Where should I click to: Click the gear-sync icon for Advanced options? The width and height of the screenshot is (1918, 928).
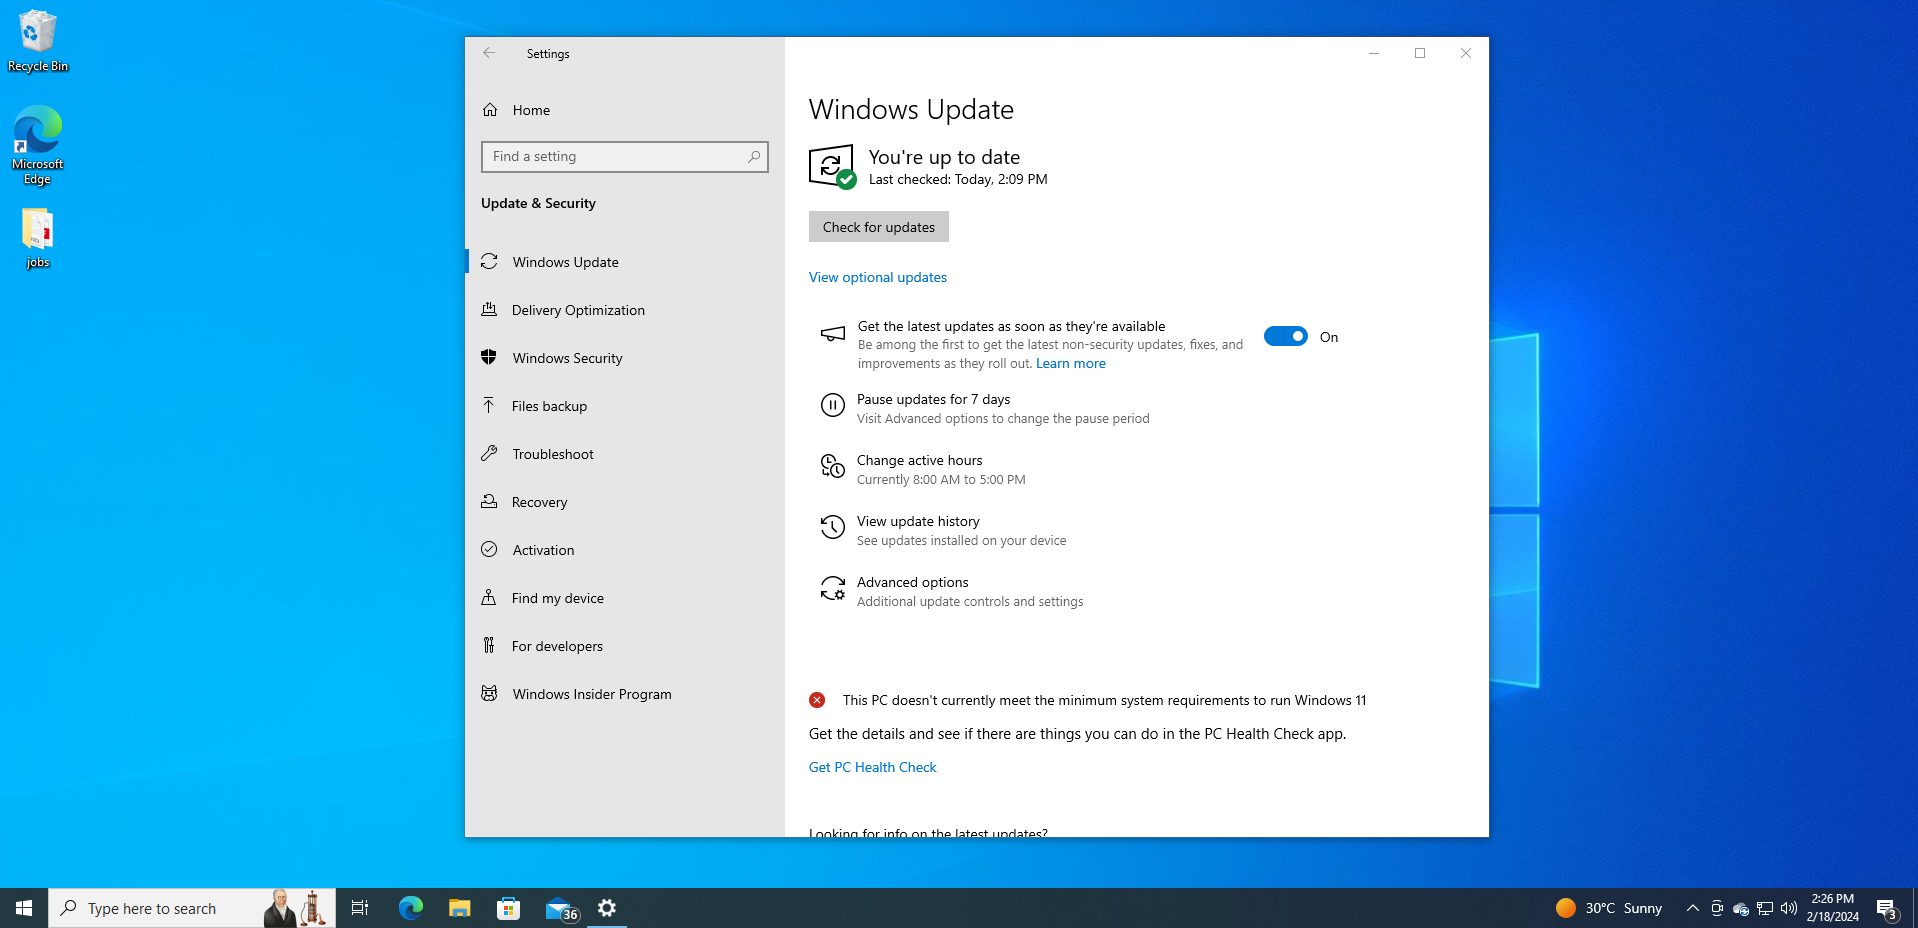[833, 588]
